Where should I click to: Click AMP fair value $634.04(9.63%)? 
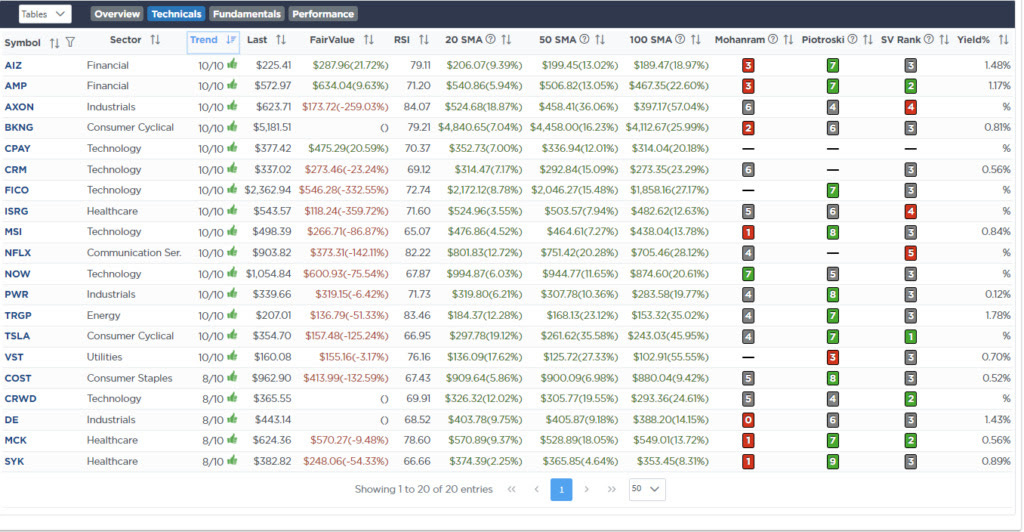(x=350, y=86)
